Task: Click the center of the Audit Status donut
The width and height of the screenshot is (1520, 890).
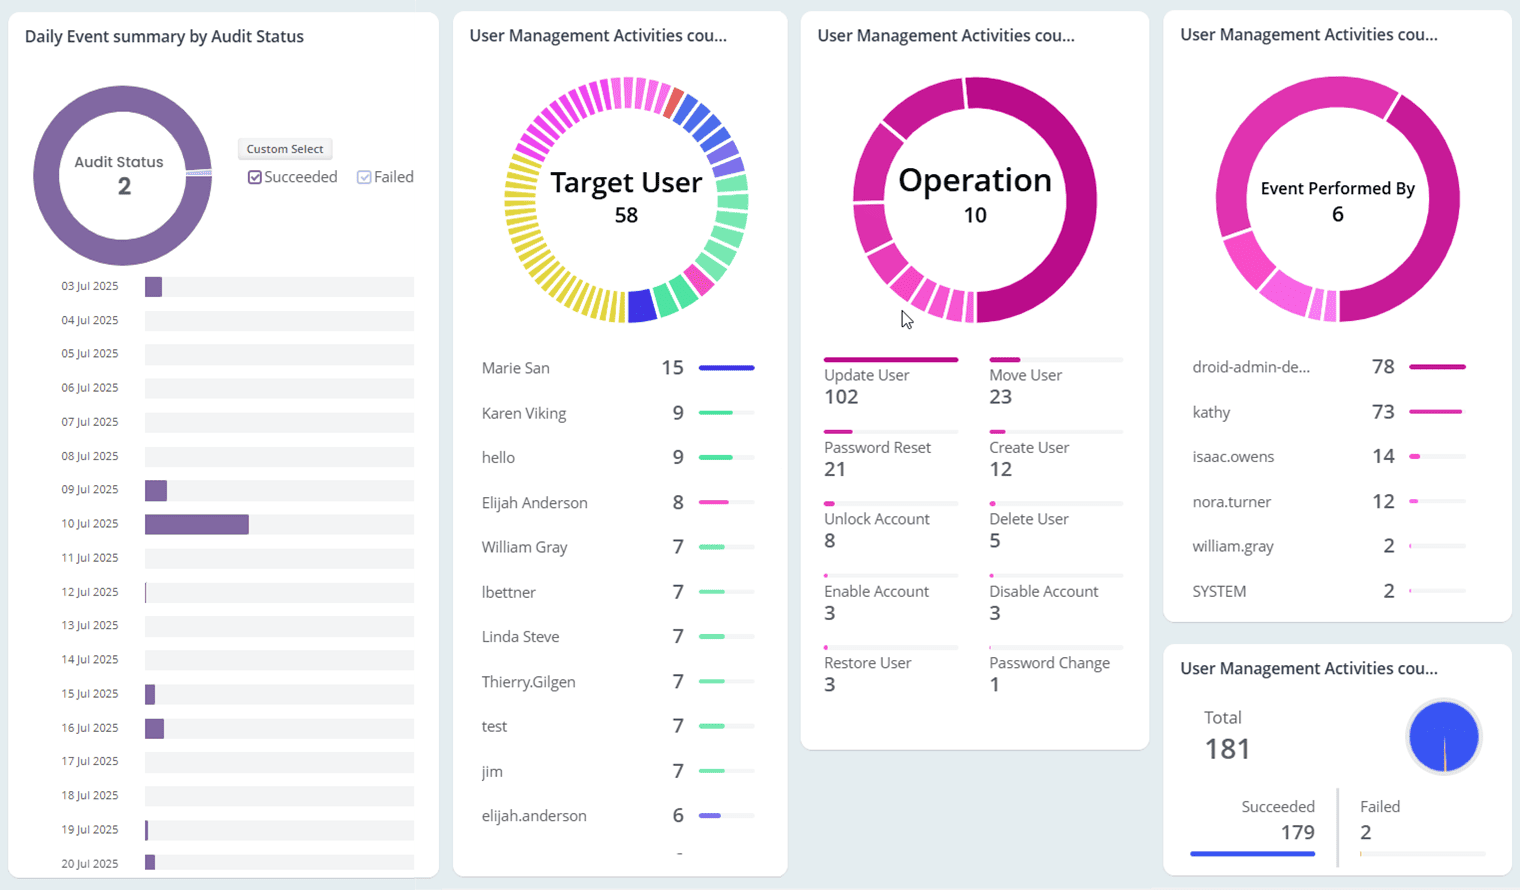Action: tap(122, 175)
